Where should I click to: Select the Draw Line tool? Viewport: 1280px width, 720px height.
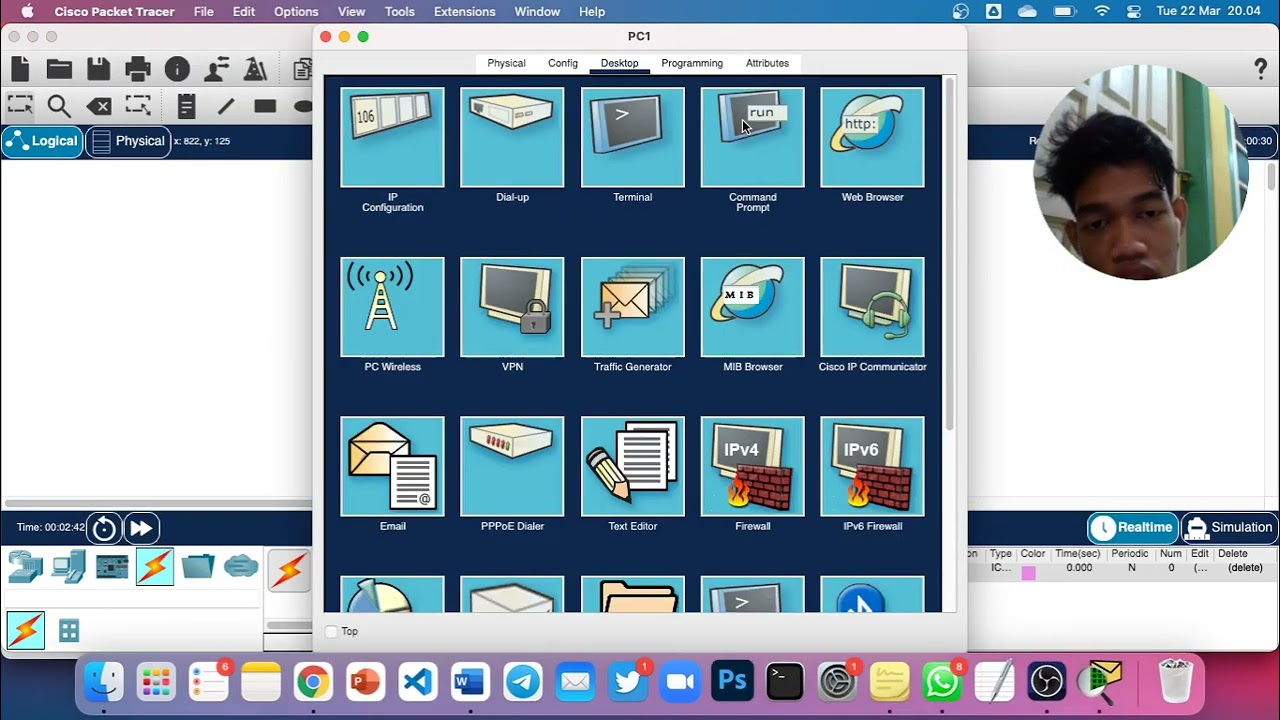pyautogui.click(x=226, y=106)
